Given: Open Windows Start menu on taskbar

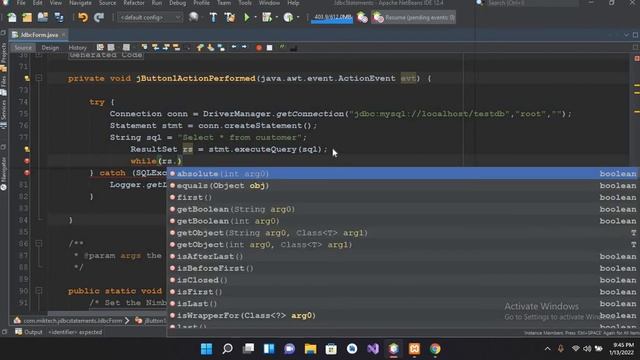Looking at the screenshot, I should pos(207,349).
